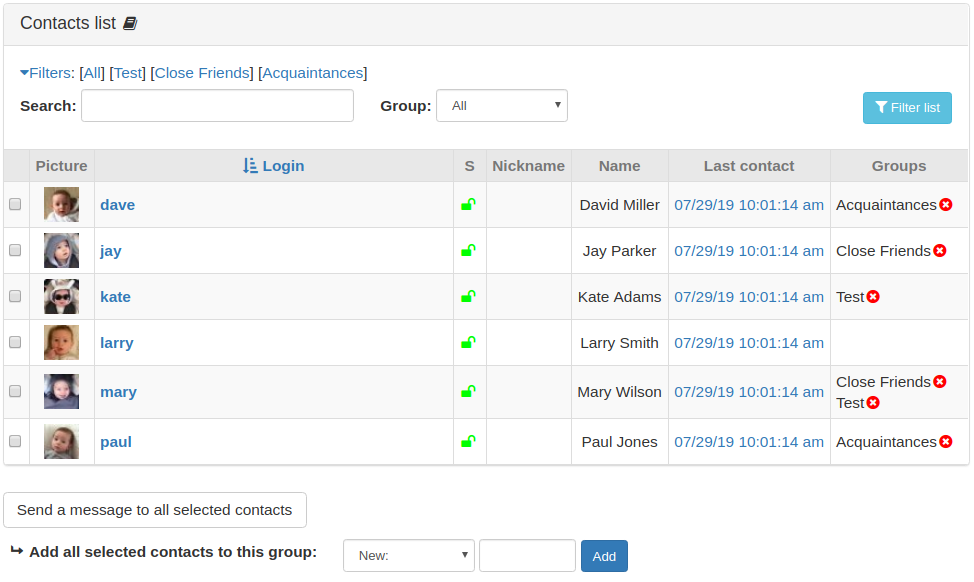
Task: Click the name David Miller
Action: [x=619, y=204]
